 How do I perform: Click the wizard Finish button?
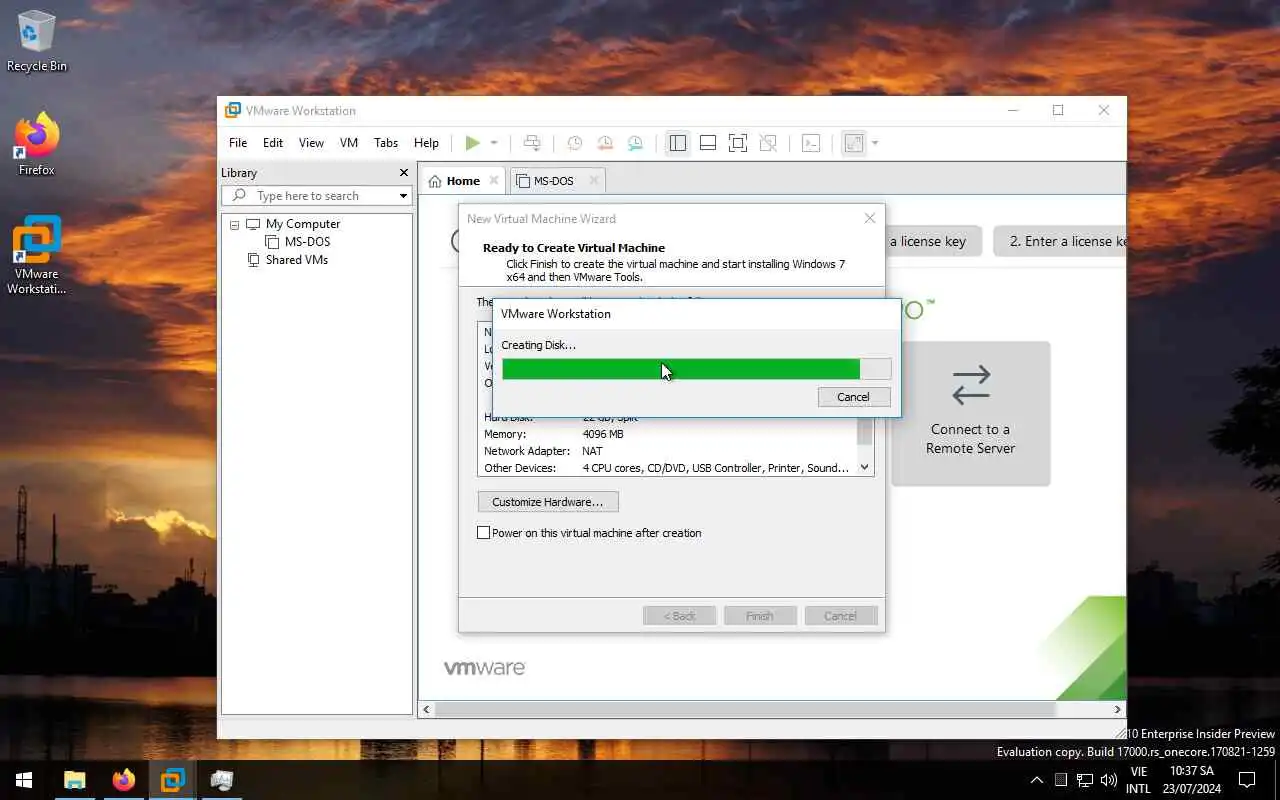(760, 616)
